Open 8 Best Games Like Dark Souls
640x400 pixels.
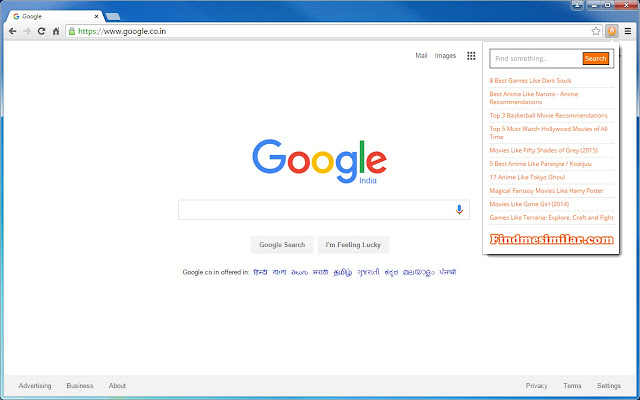(530, 81)
